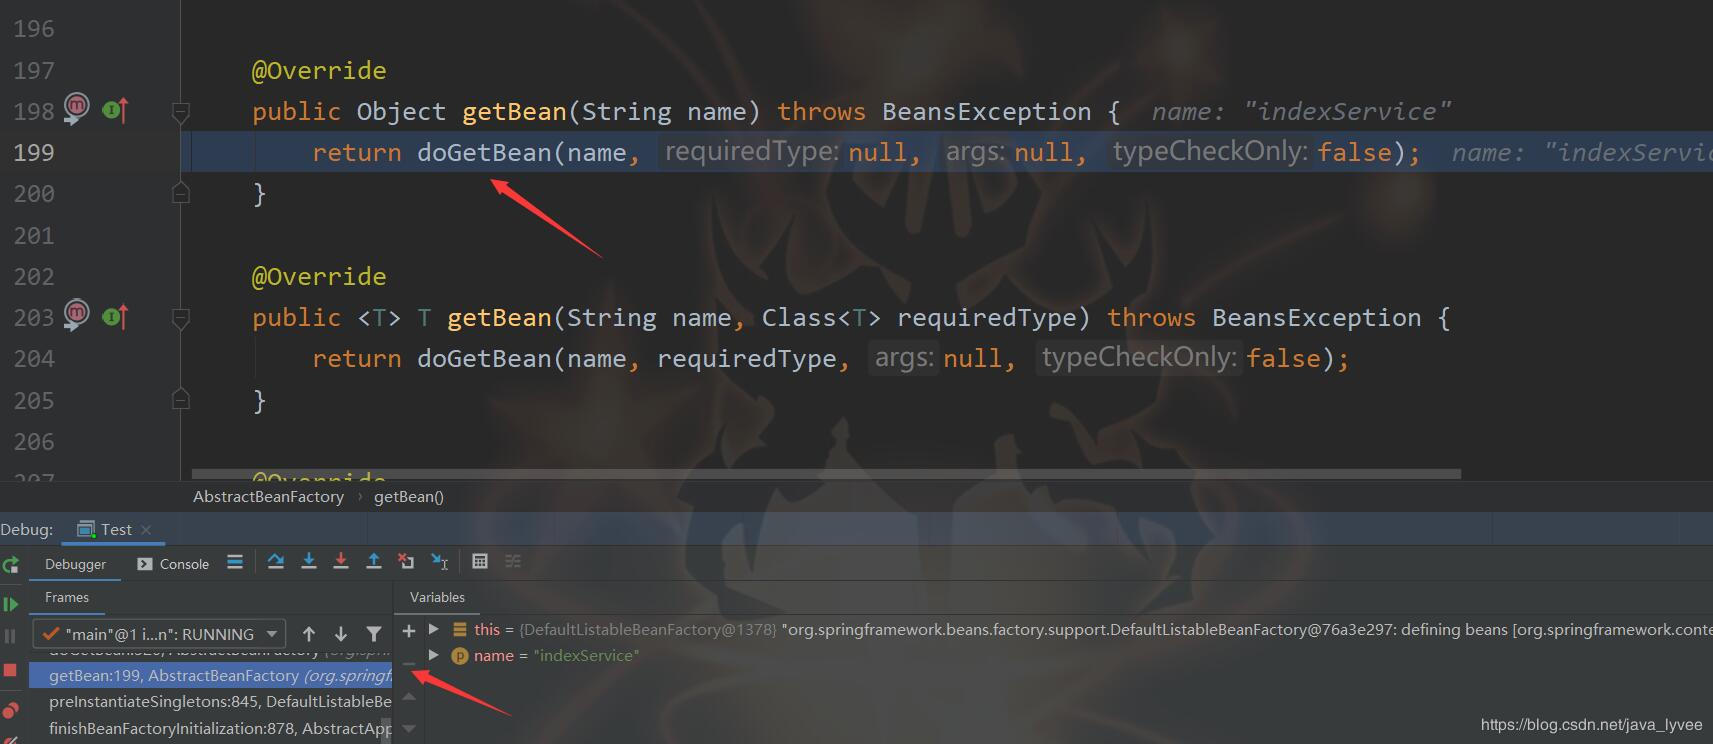Expand the 'name' variable node

[x=434, y=655]
